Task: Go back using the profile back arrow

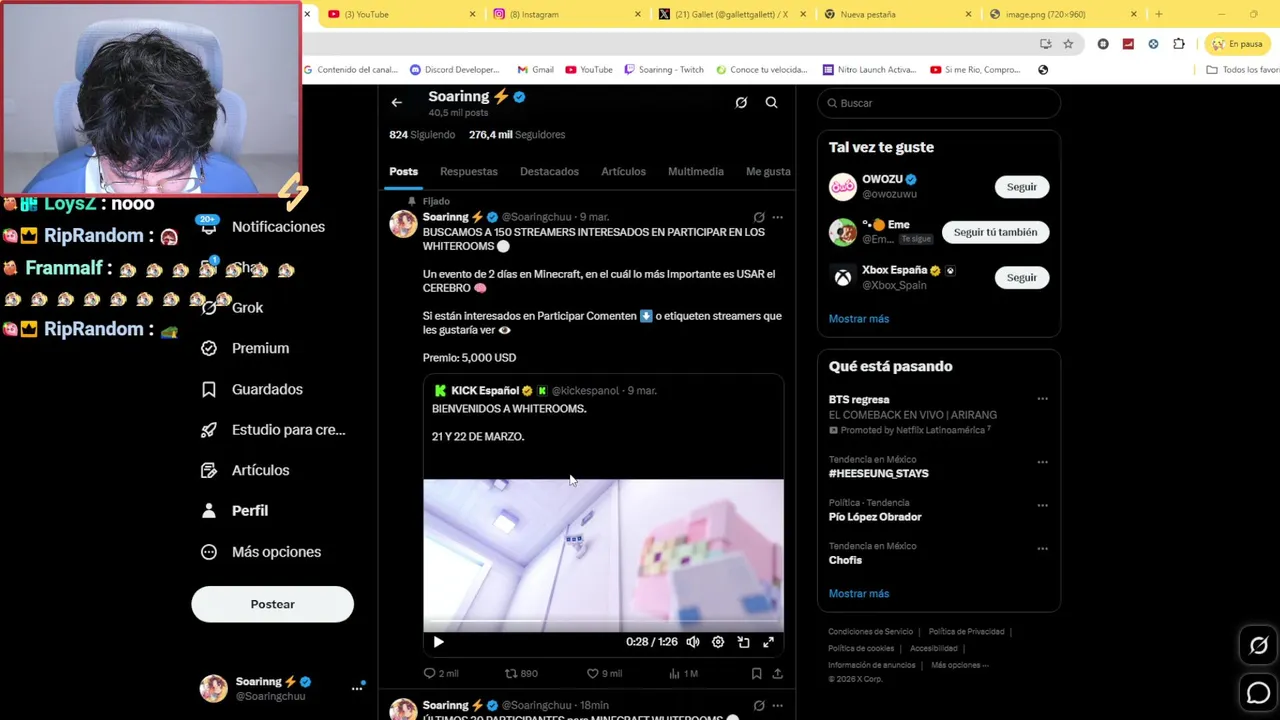Action: pos(397,102)
